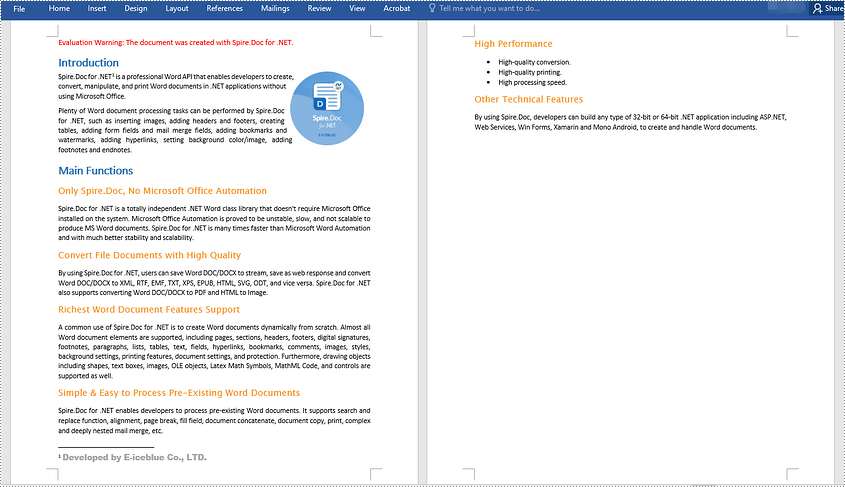845x487 pixels.
Task: Click the paragraph starting Plenty of Word document
Action: pos(175,130)
